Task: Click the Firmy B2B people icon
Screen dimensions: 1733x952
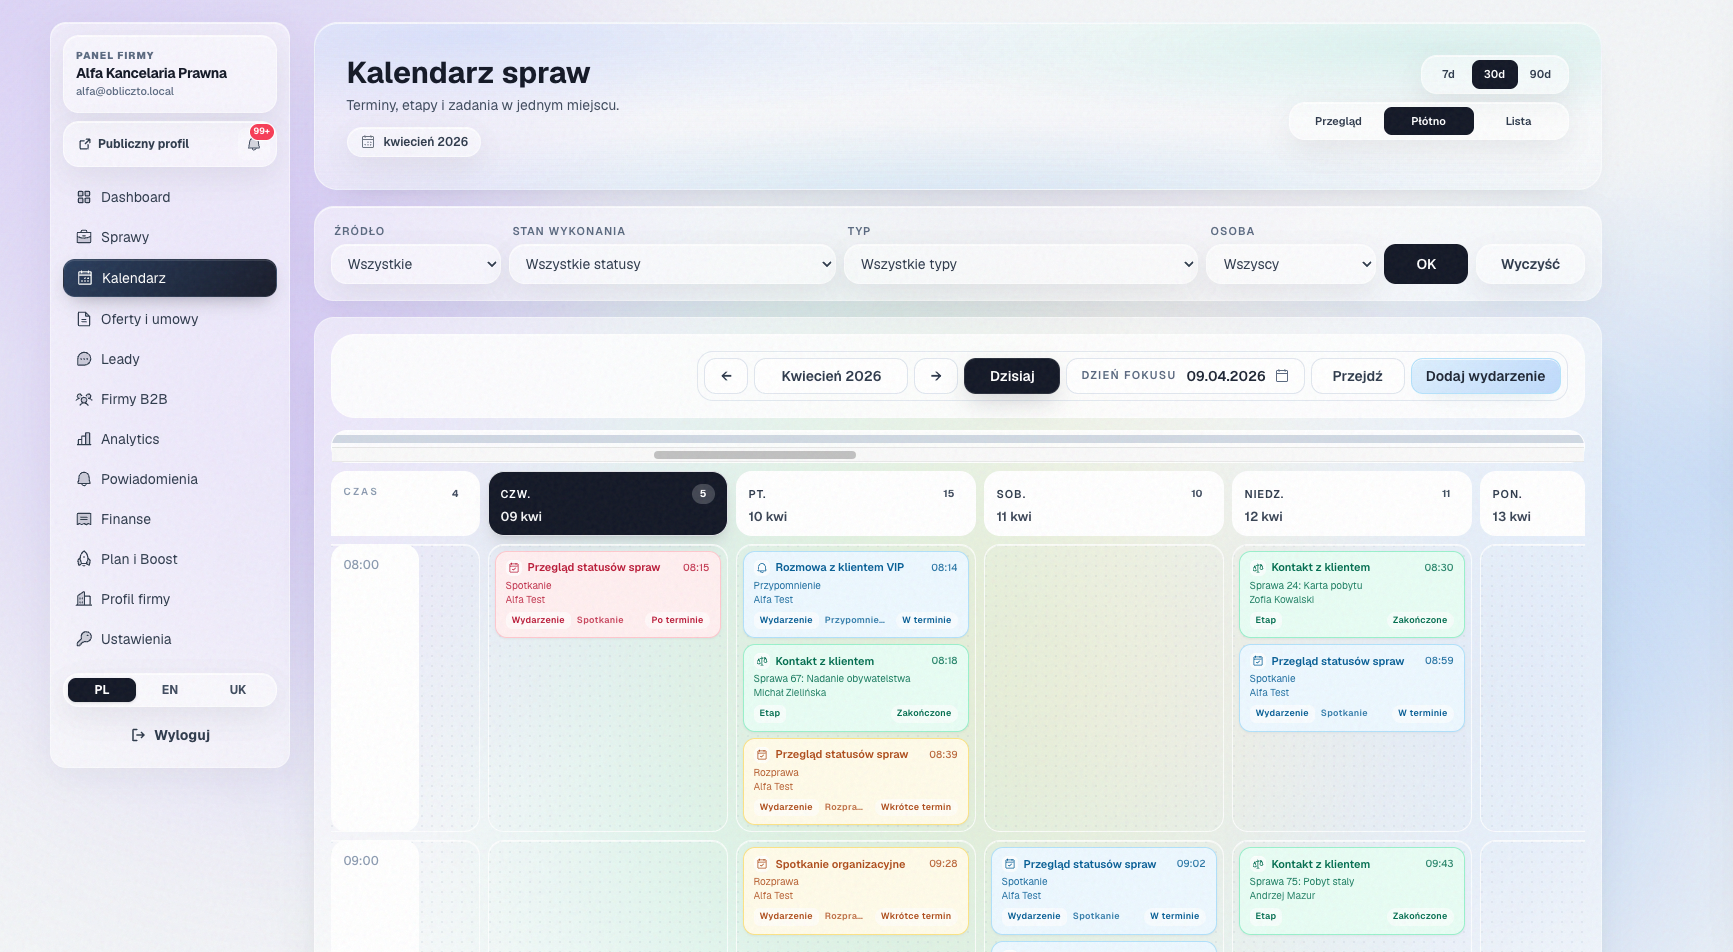Action: (84, 399)
